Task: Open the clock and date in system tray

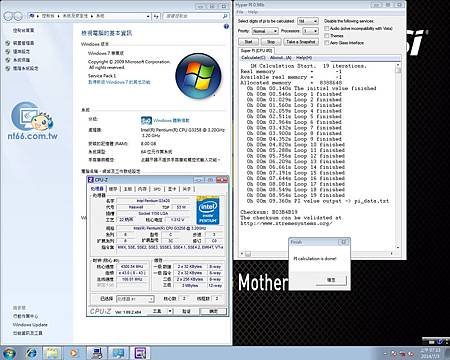Action: pos(430,353)
